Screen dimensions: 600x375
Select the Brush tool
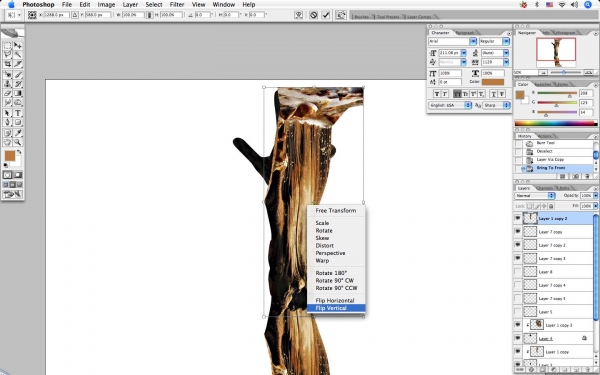18,75
